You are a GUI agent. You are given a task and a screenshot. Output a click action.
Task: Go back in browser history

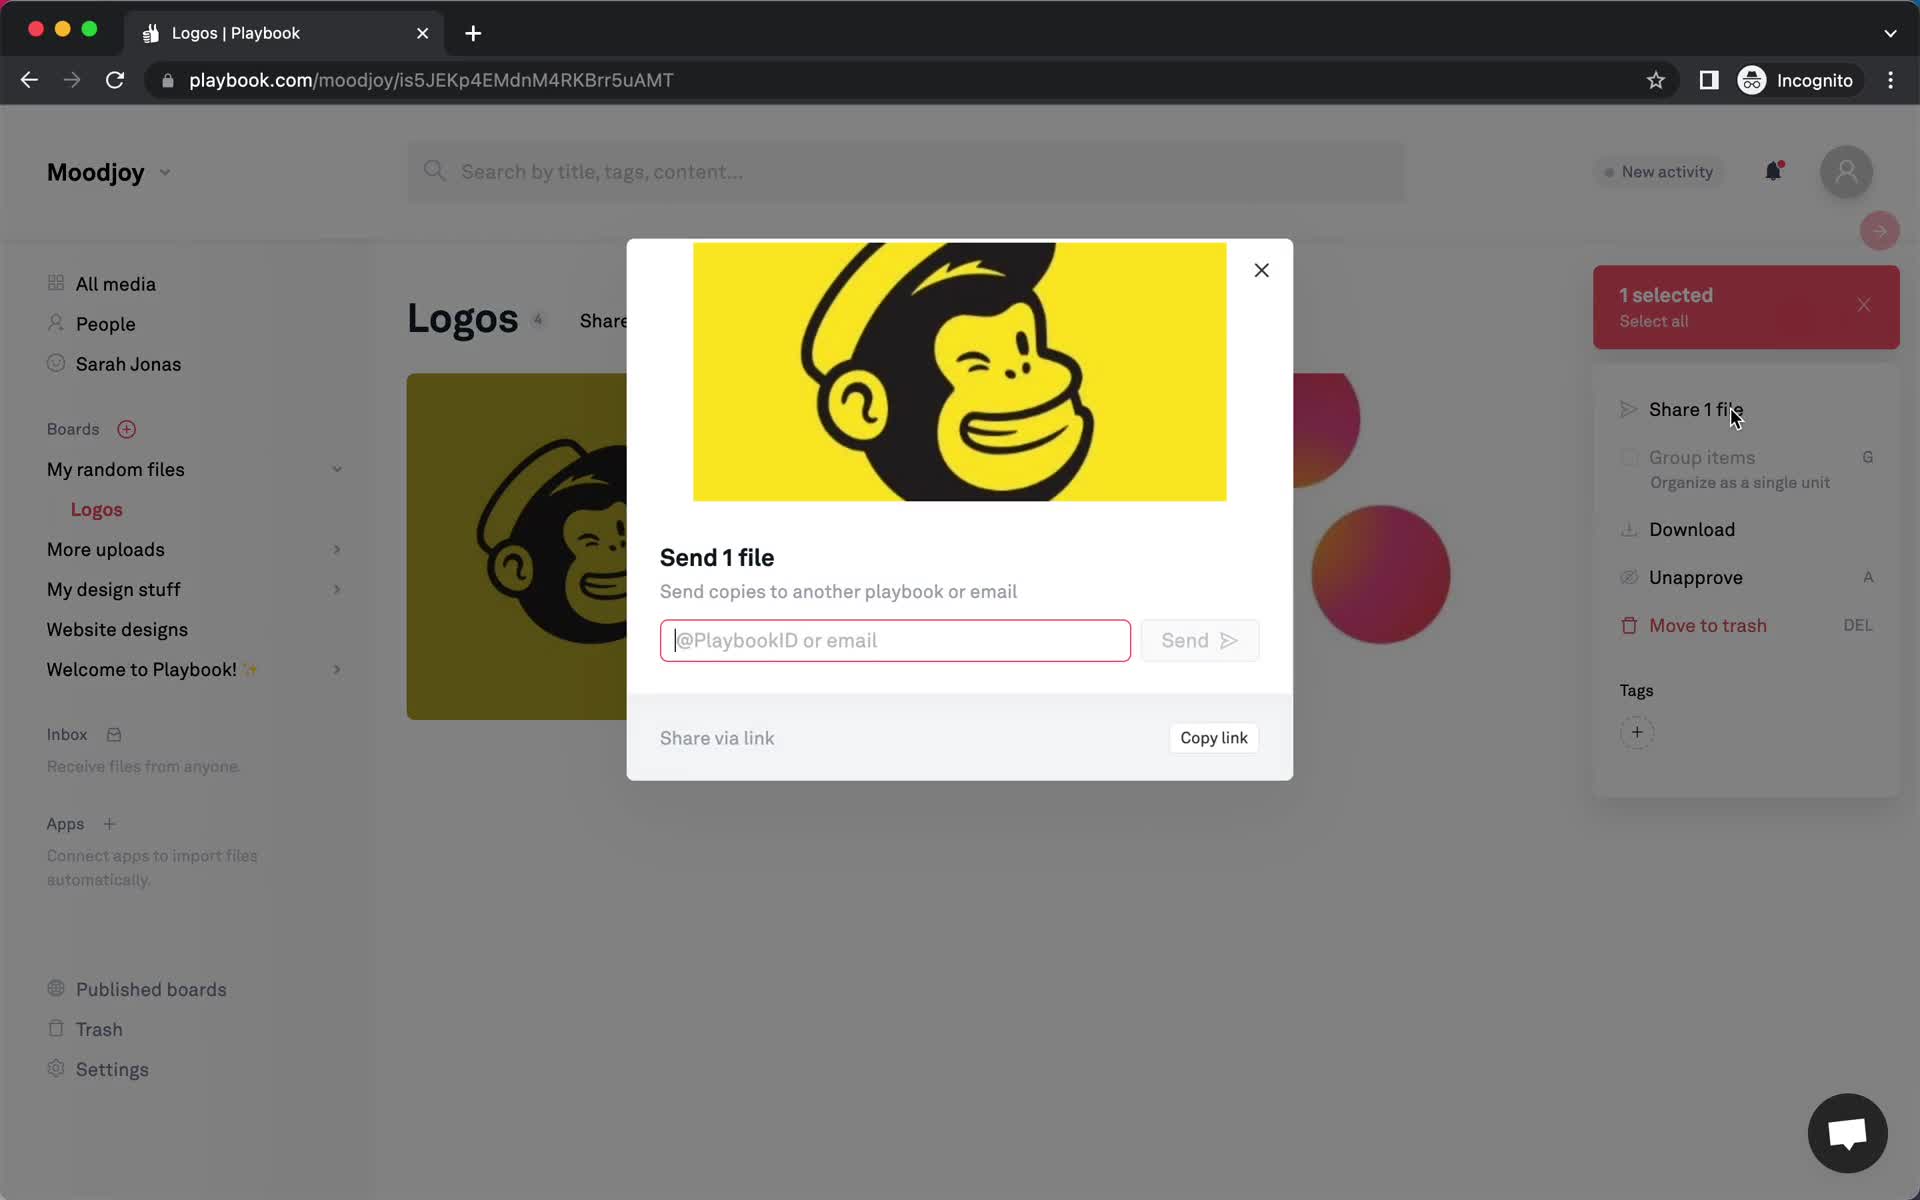coord(29,80)
